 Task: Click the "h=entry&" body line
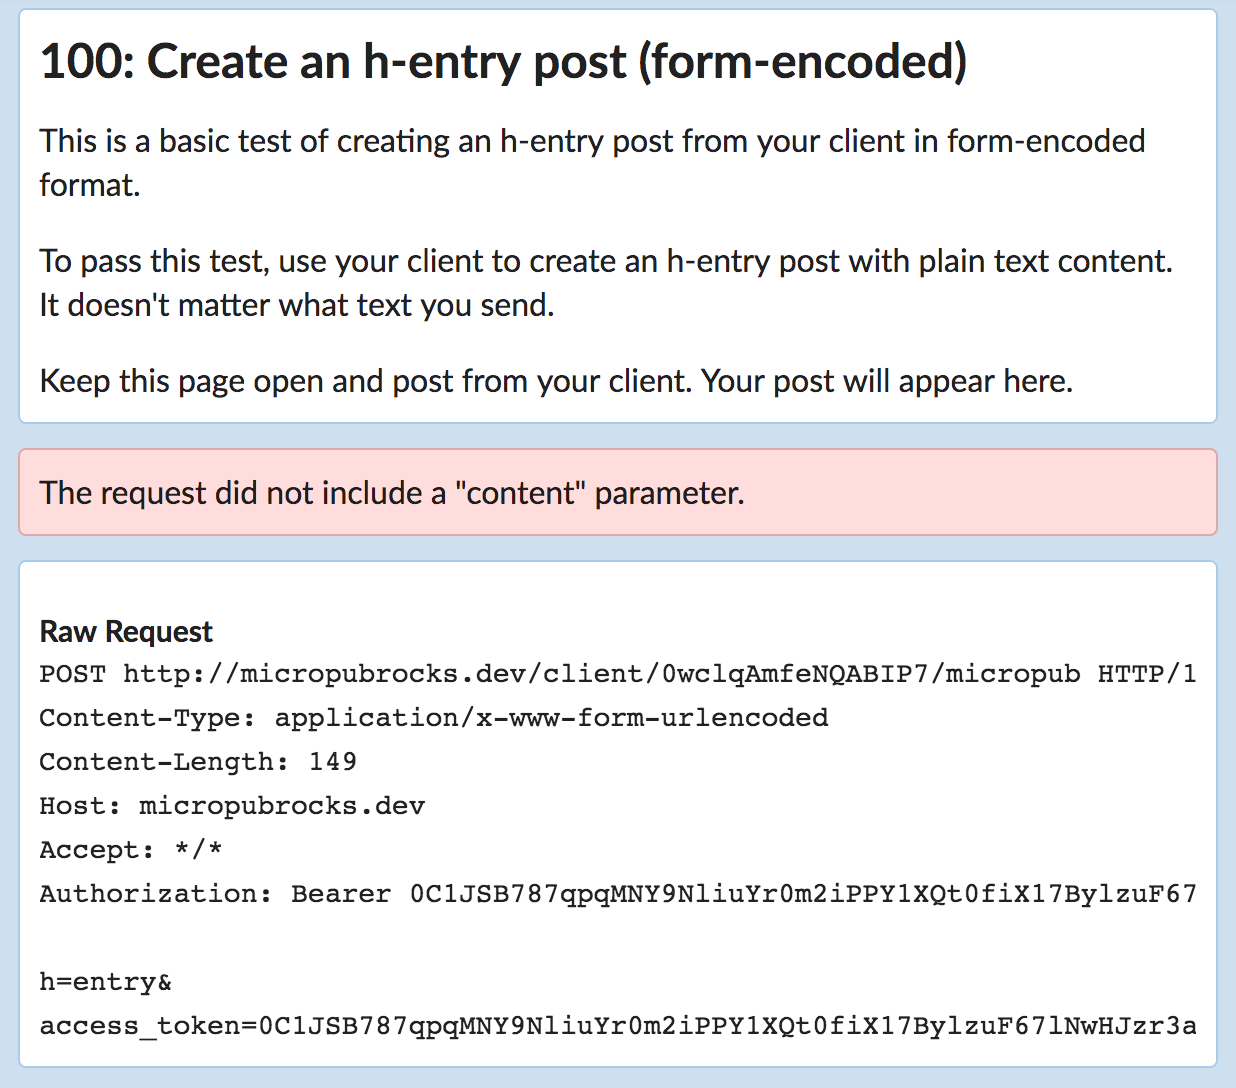pos(106,982)
